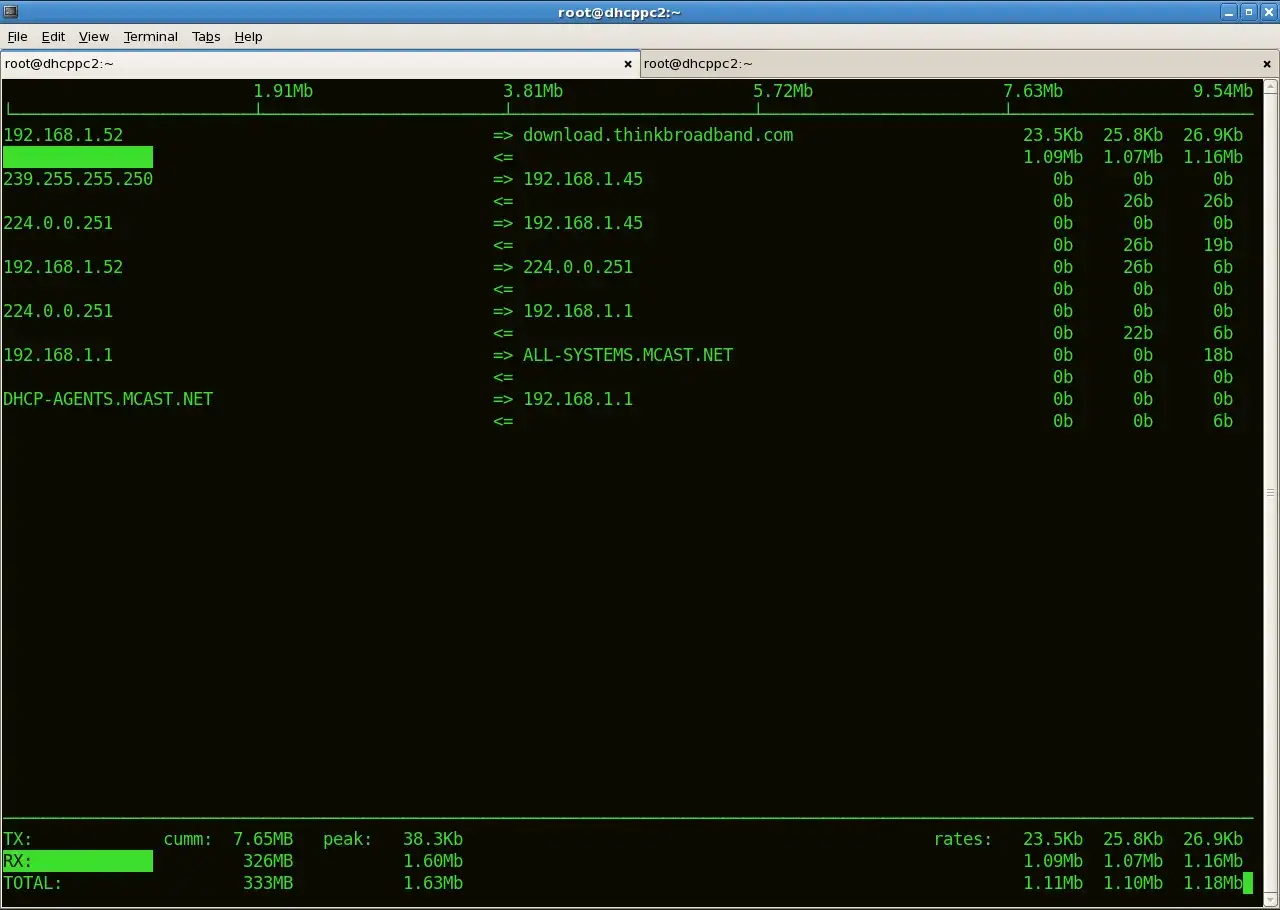This screenshot has width=1280, height=910.
Task: Click the 239.255.255.250 address line
Action: (x=78, y=179)
